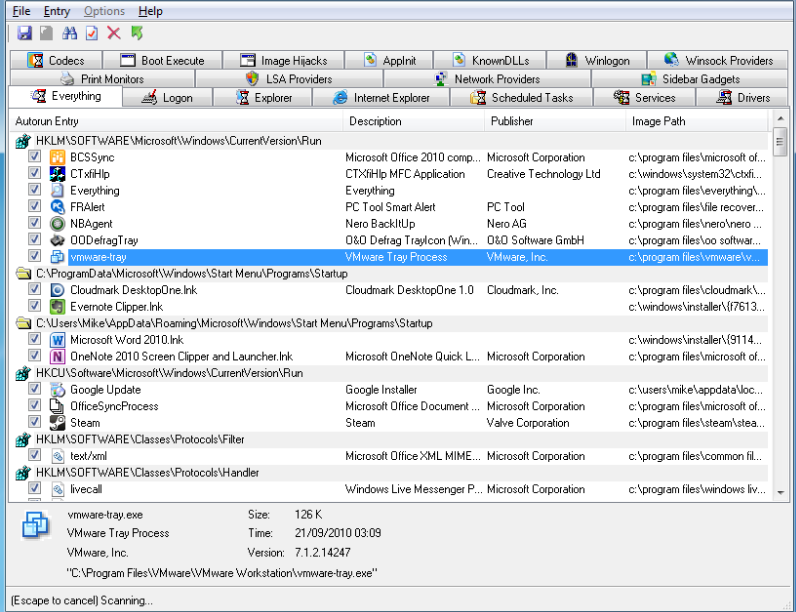Click the ProgramData Startup folder icon
The image size is (796, 612).
tap(23, 274)
